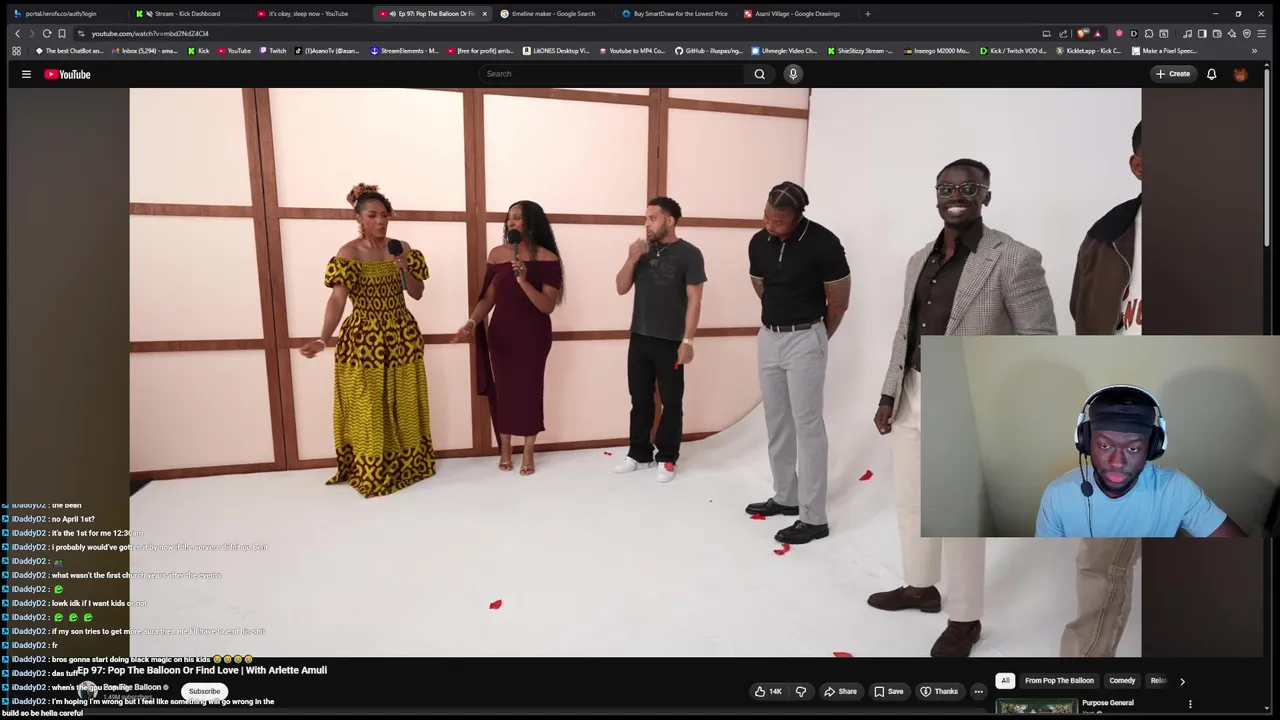This screenshot has width=1280, height=720.
Task: Click the Create button
Action: [1173, 74]
